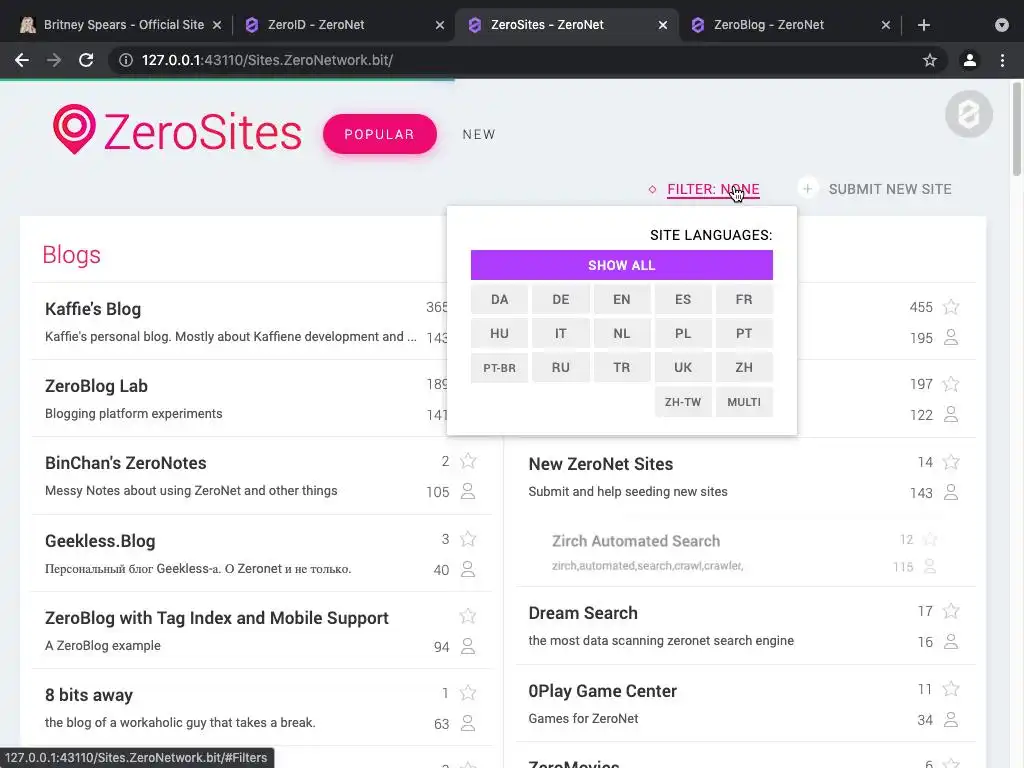Click SHOW ALL languages button

tap(621, 265)
